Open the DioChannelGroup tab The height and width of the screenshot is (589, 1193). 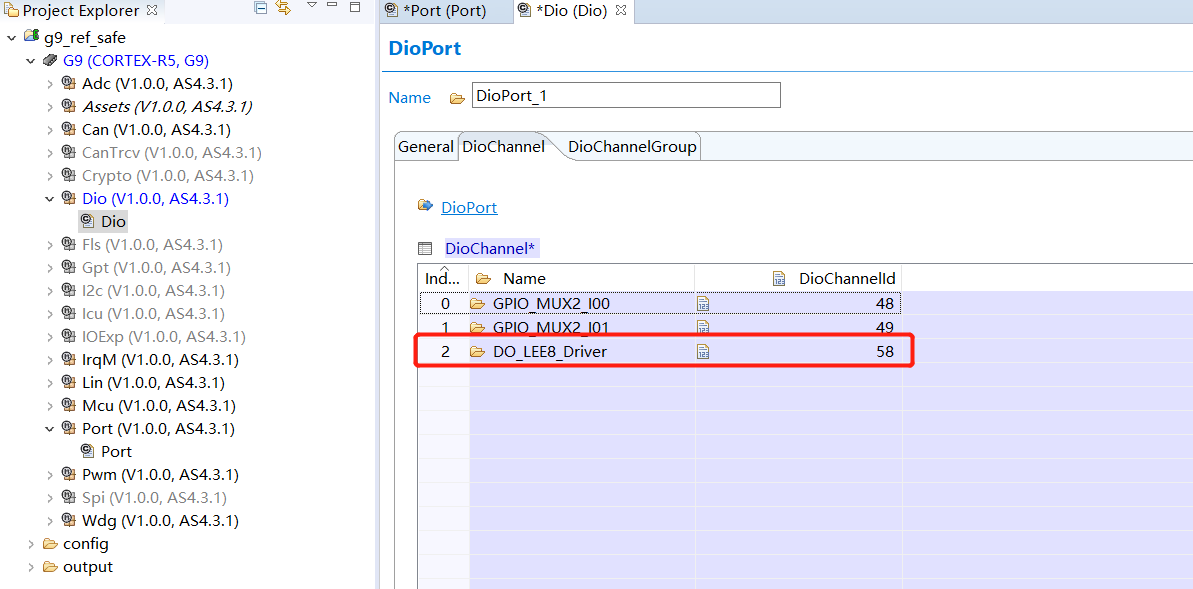click(x=632, y=147)
